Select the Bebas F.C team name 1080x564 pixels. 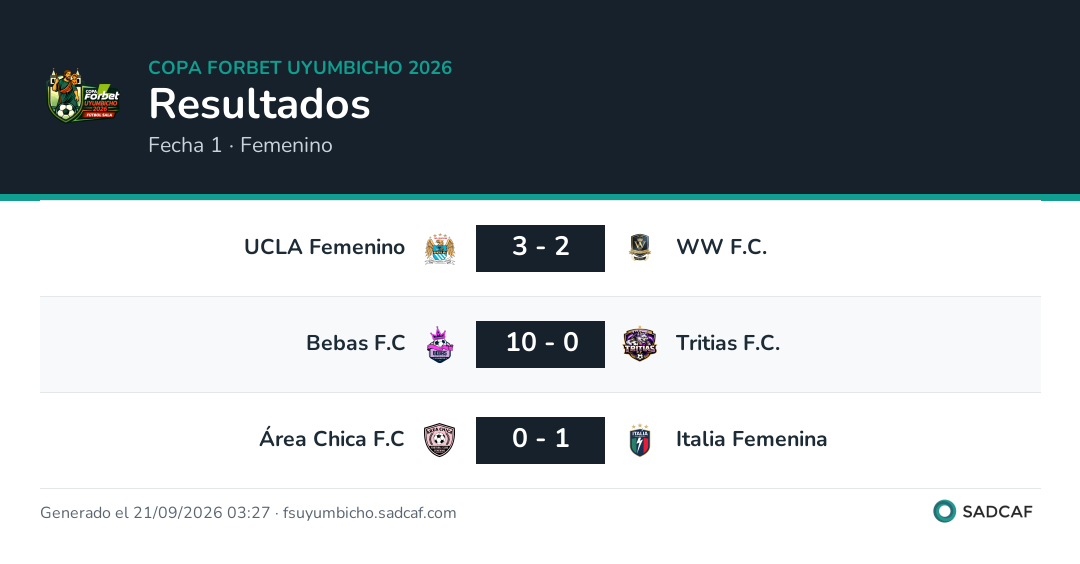coord(355,343)
